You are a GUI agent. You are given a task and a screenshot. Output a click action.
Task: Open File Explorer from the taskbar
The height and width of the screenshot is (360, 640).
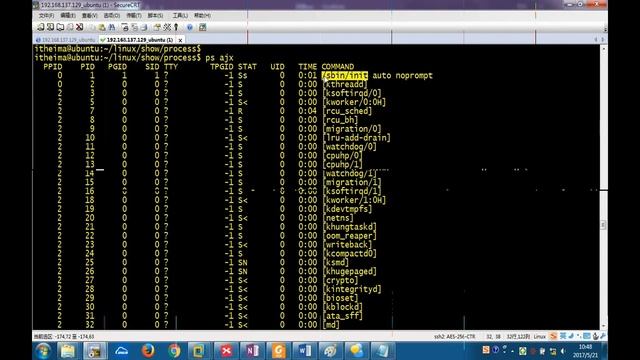pyautogui.click(x=68, y=351)
